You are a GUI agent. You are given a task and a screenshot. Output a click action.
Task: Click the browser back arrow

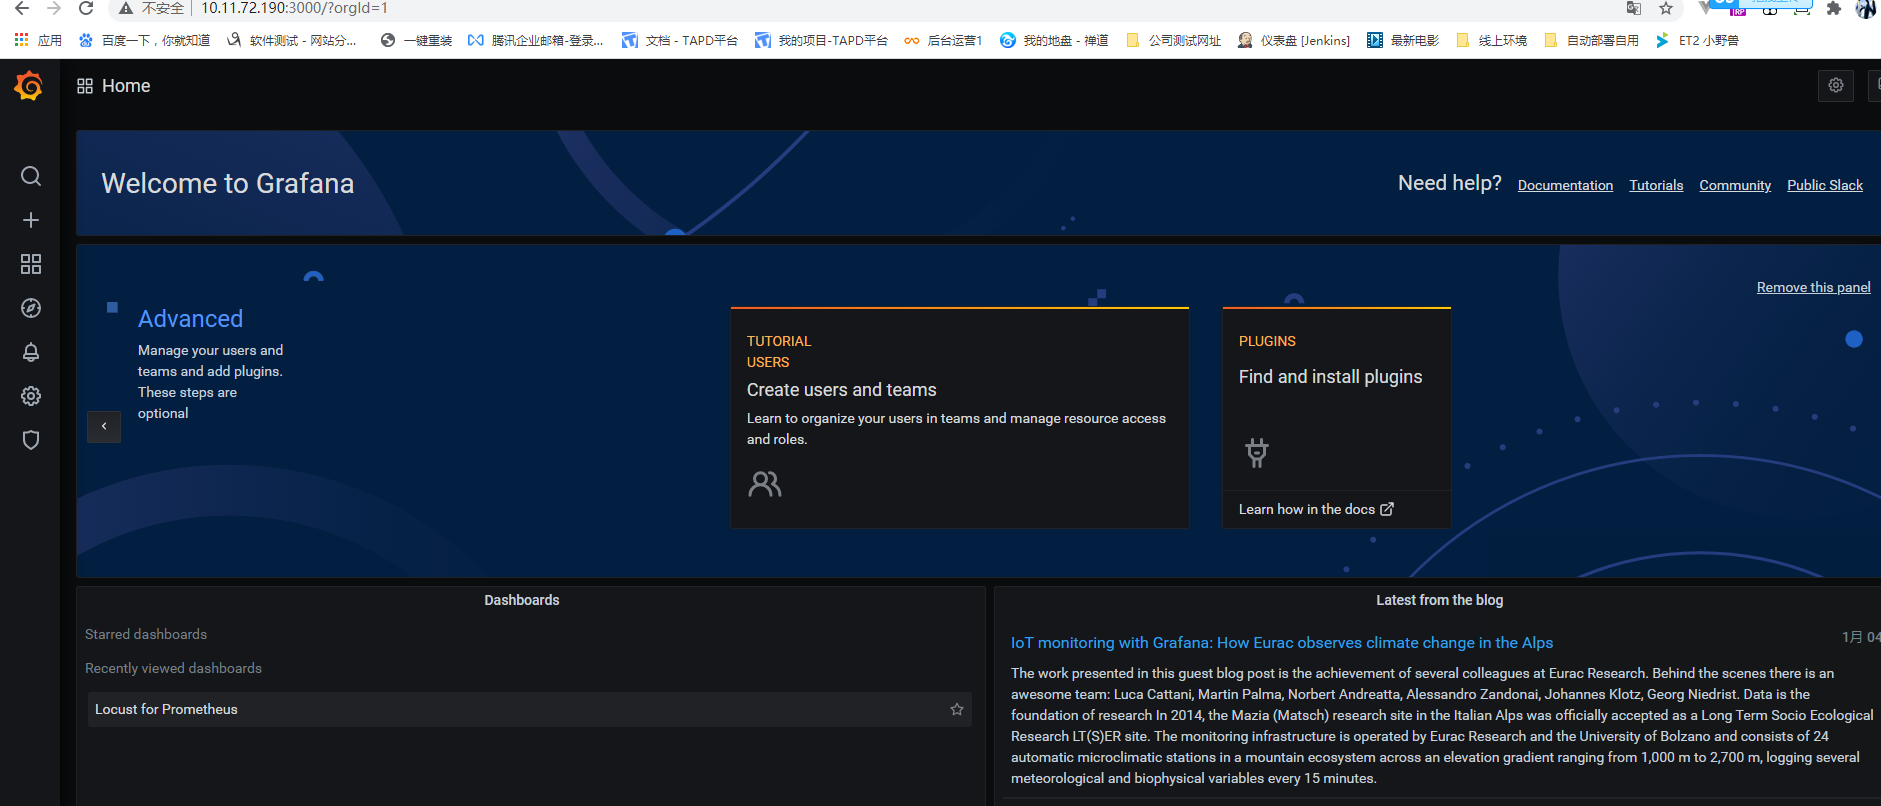[x=22, y=9]
